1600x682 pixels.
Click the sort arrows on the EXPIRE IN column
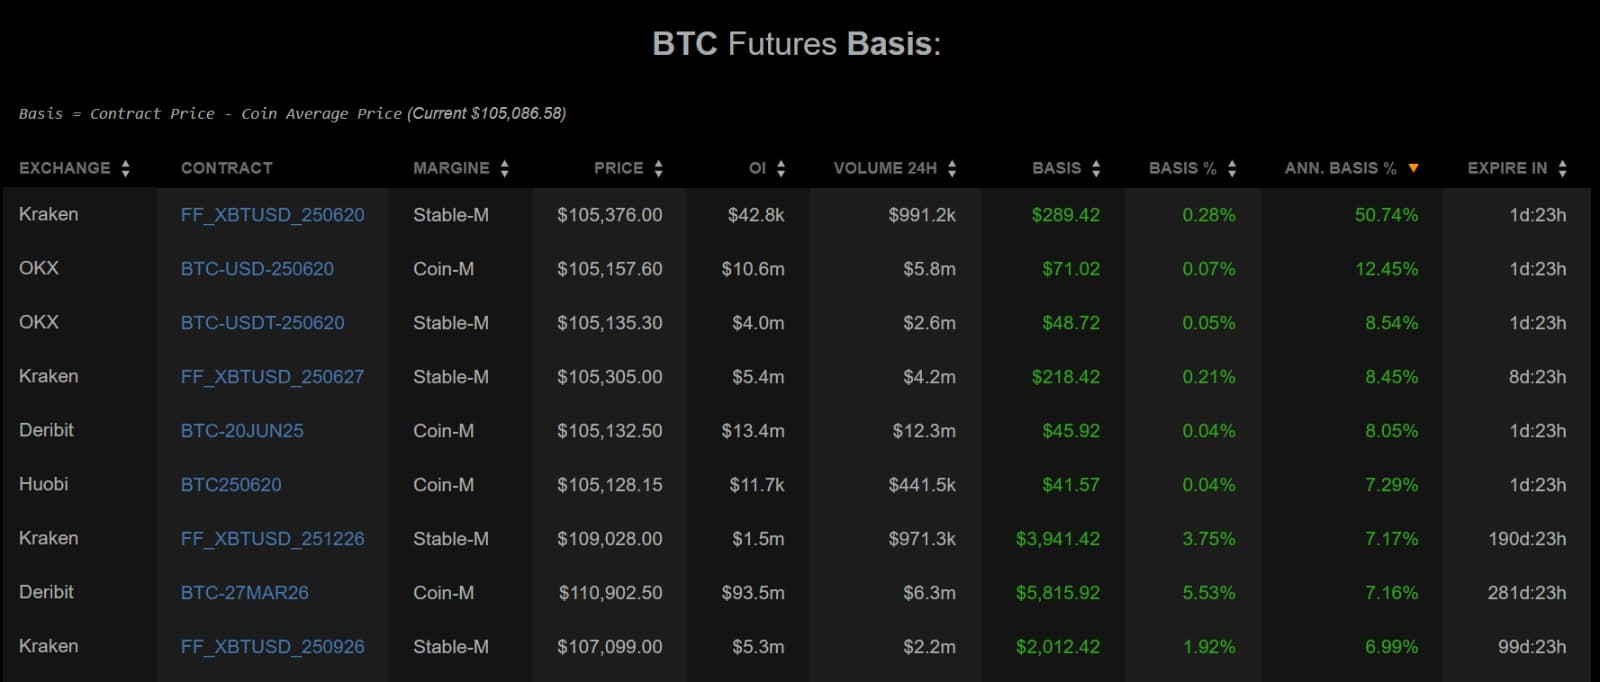pos(1563,168)
